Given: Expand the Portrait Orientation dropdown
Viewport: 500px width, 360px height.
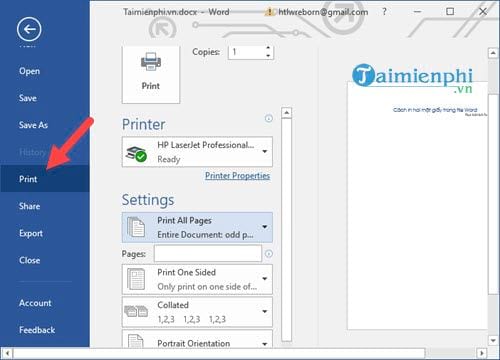Looking at the screenshot, I should [197, 339].
